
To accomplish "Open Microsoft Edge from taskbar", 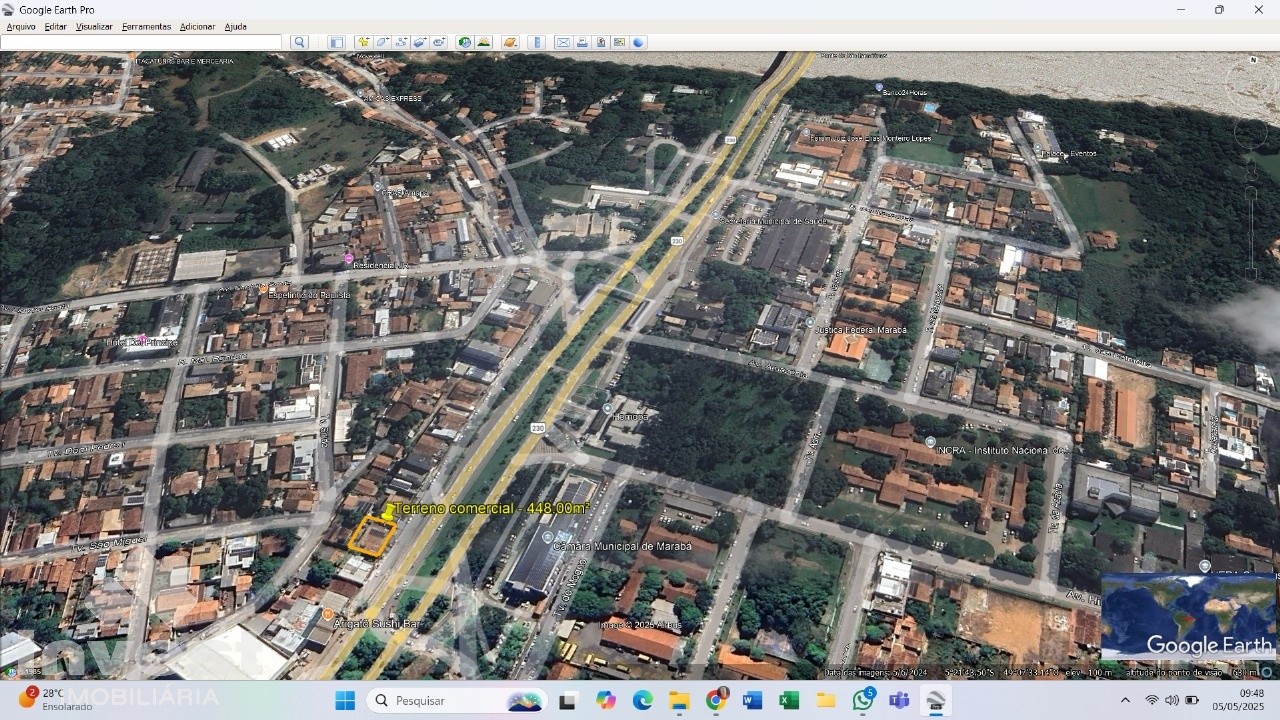I will 642,700.
